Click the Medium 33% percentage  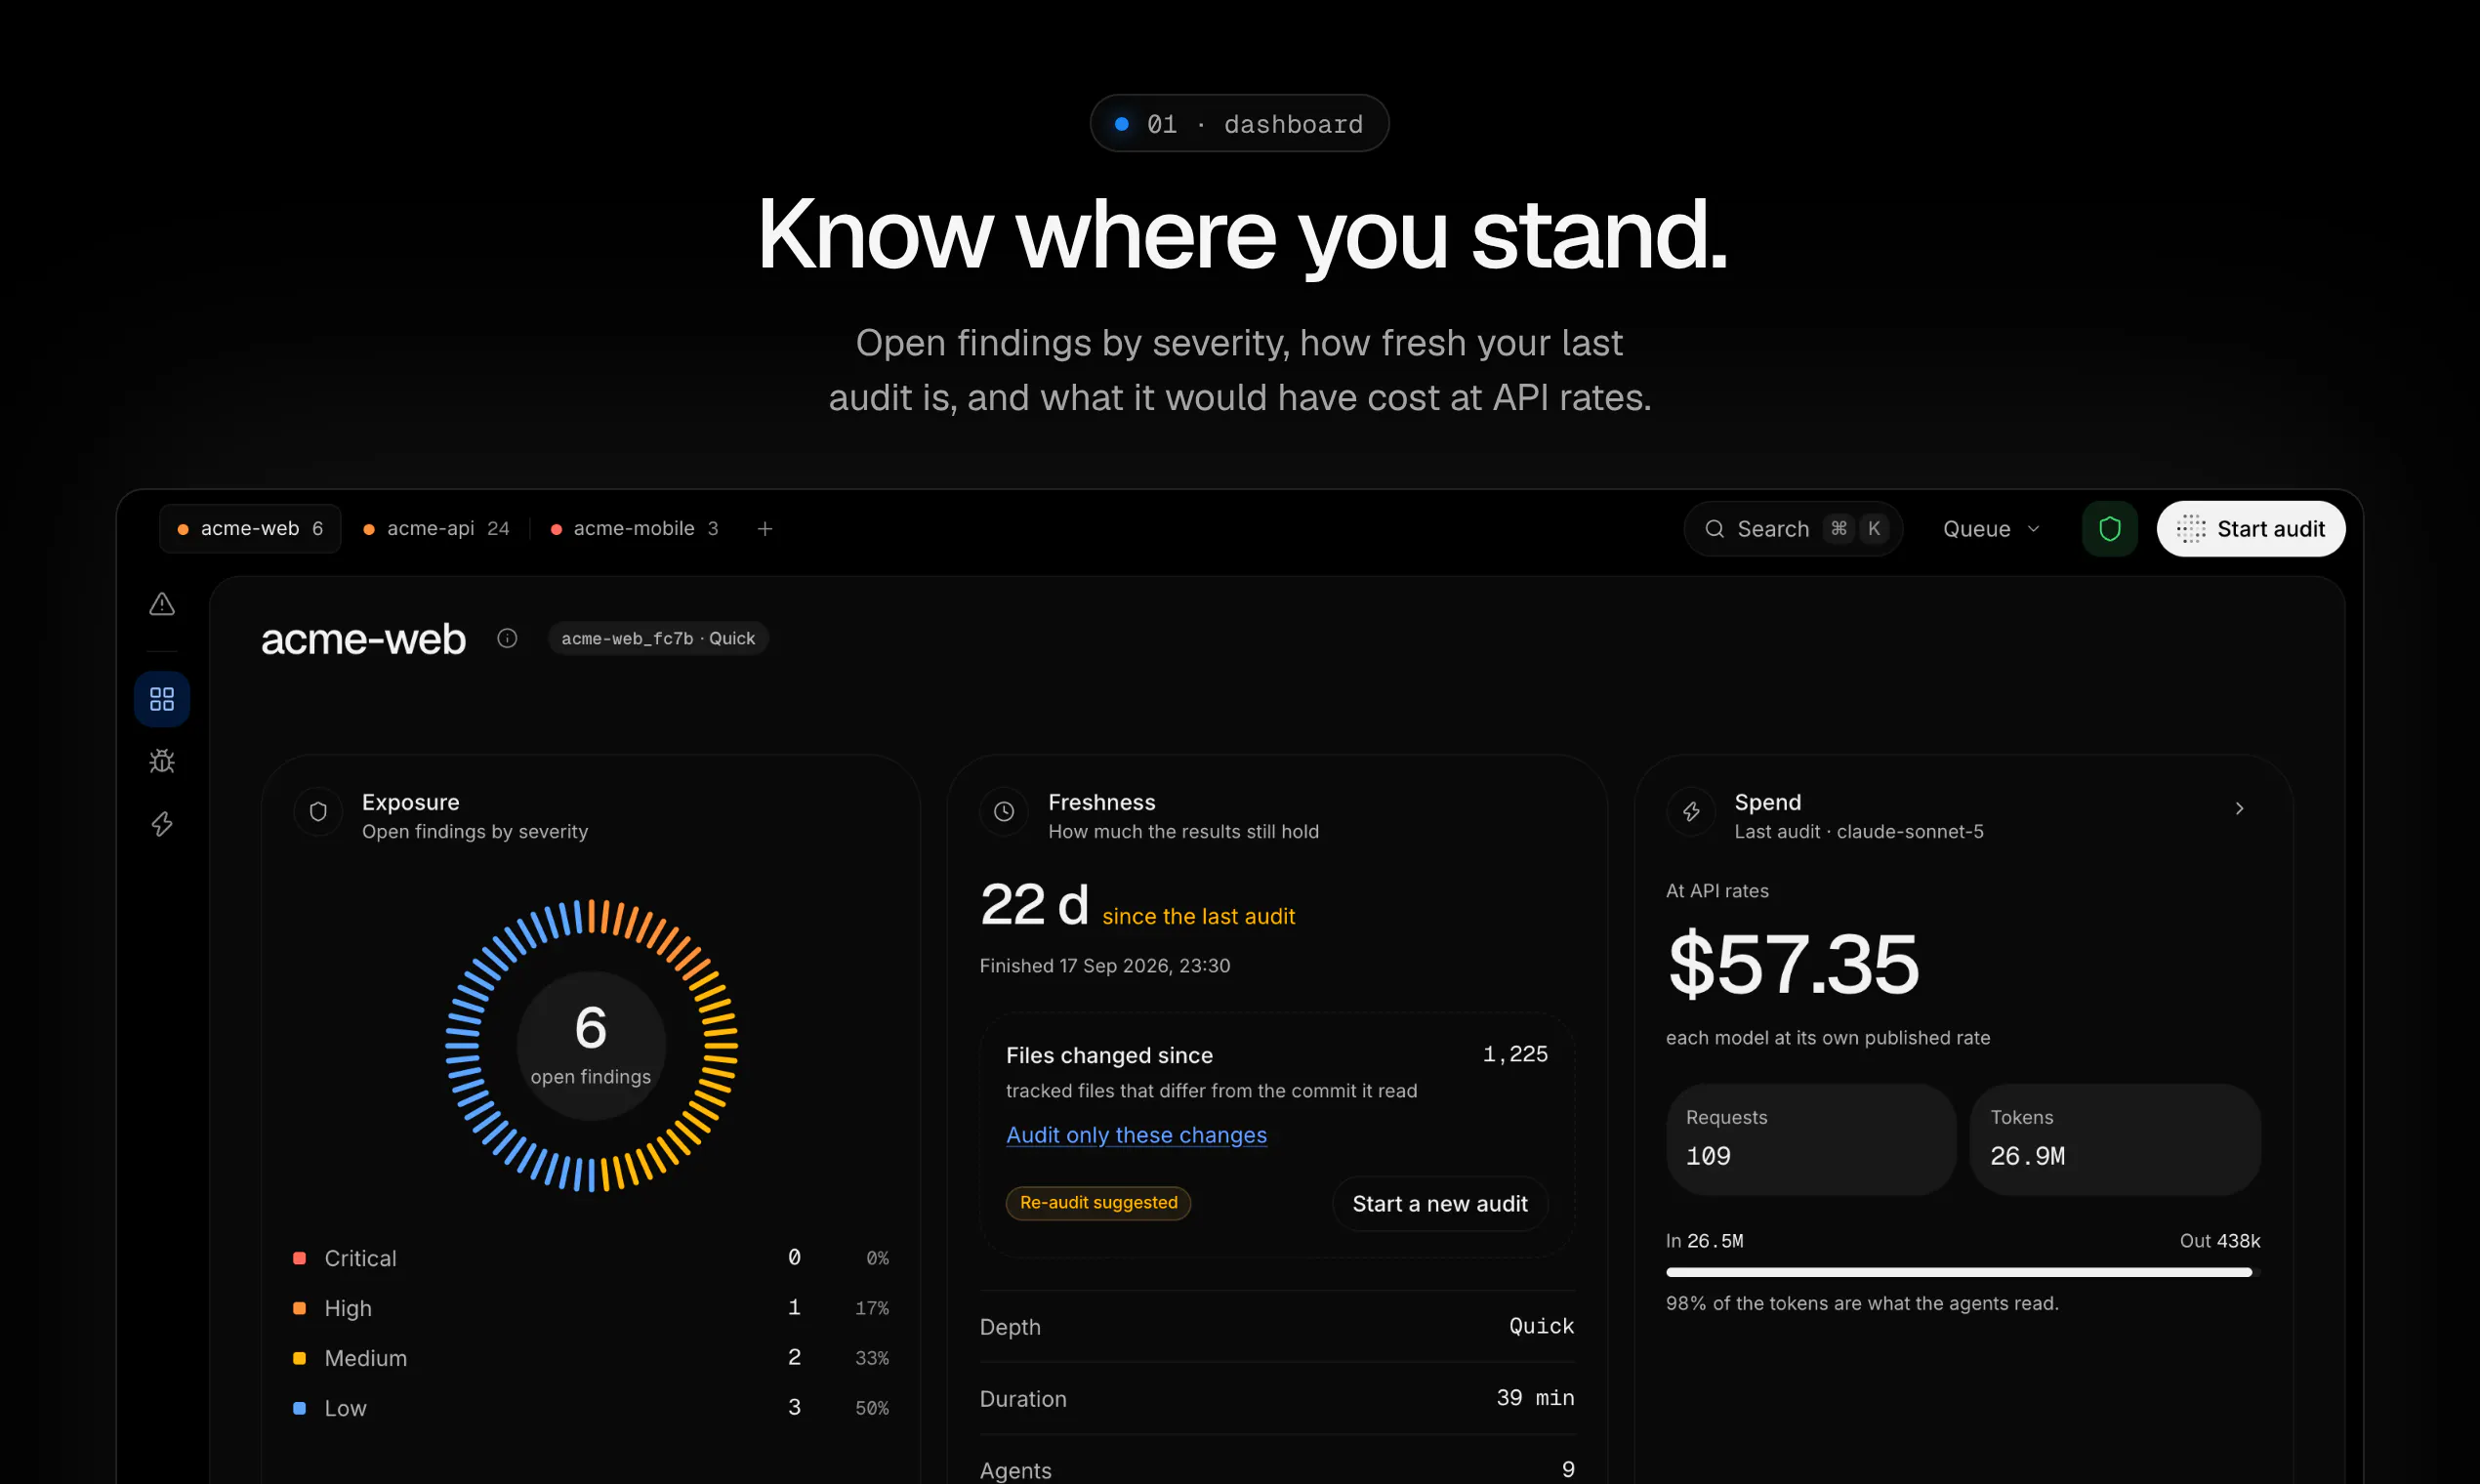point(871,1358)
